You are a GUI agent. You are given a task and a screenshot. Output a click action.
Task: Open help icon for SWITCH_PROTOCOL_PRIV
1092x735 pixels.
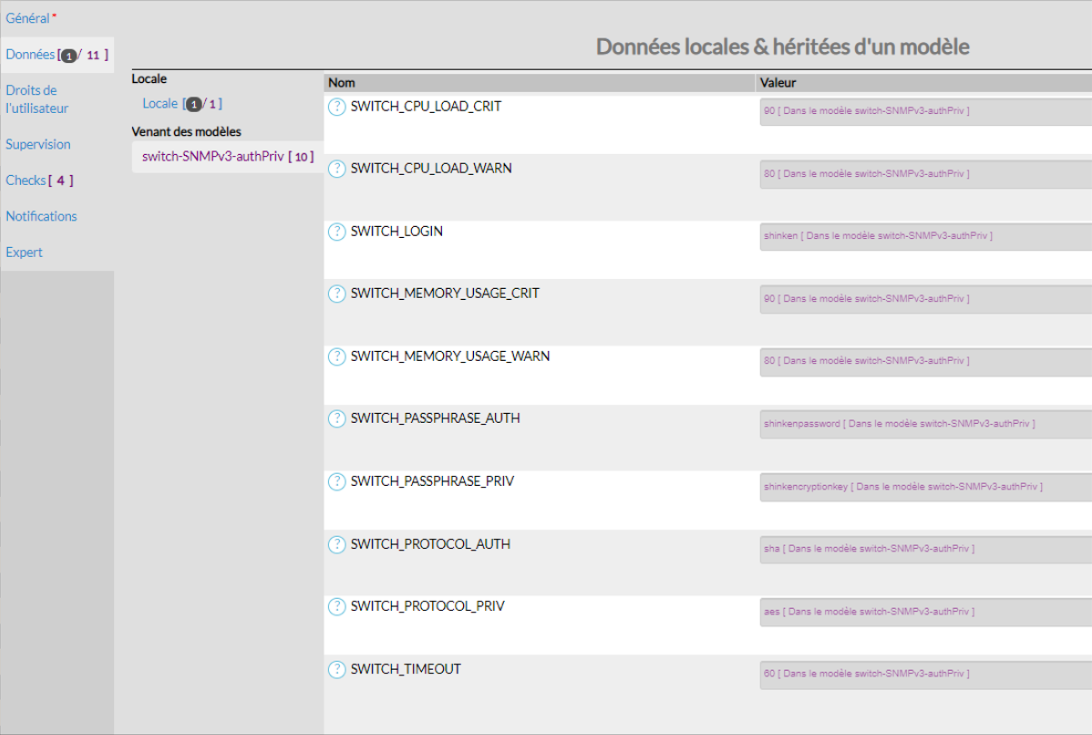coord(337,607)
